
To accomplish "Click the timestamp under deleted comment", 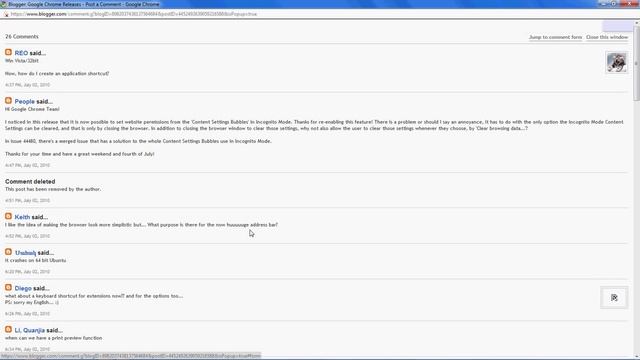I will 27,200.
